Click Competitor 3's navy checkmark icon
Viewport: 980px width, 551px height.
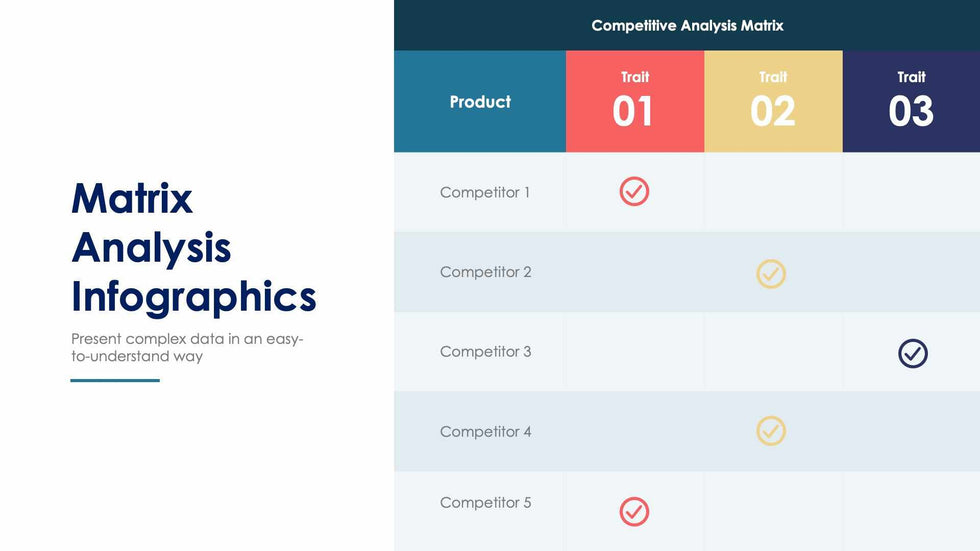[x=912, y=353]
